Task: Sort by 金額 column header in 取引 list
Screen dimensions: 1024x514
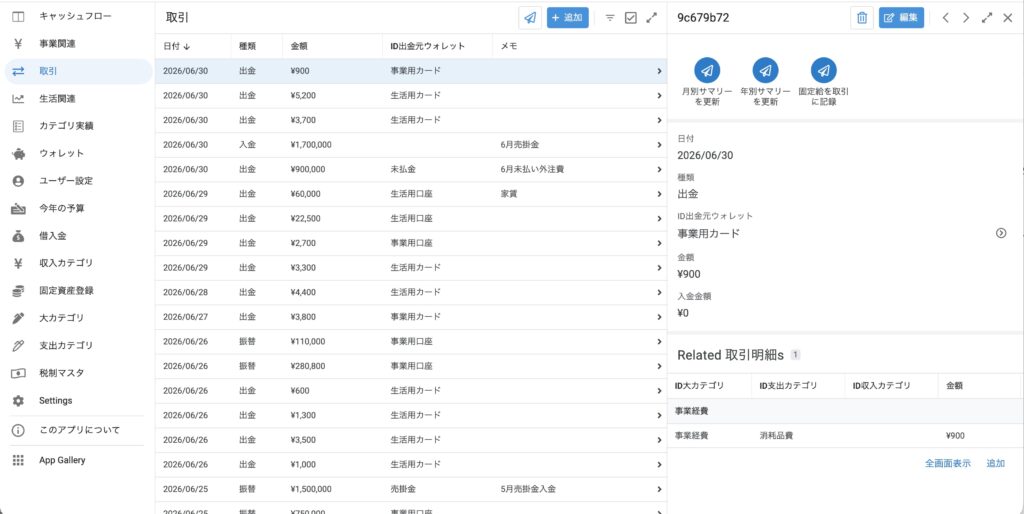Action: (x=299, y=46)
